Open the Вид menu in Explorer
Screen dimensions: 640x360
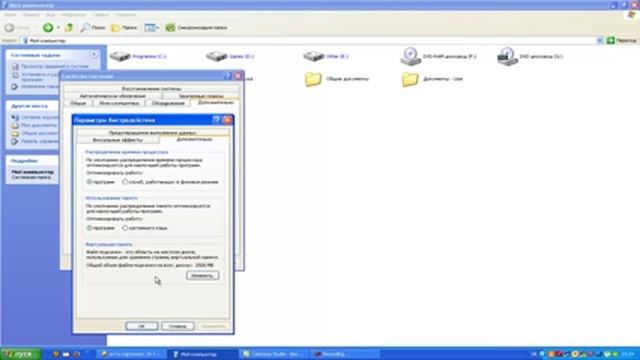click(x=50, y=15)
